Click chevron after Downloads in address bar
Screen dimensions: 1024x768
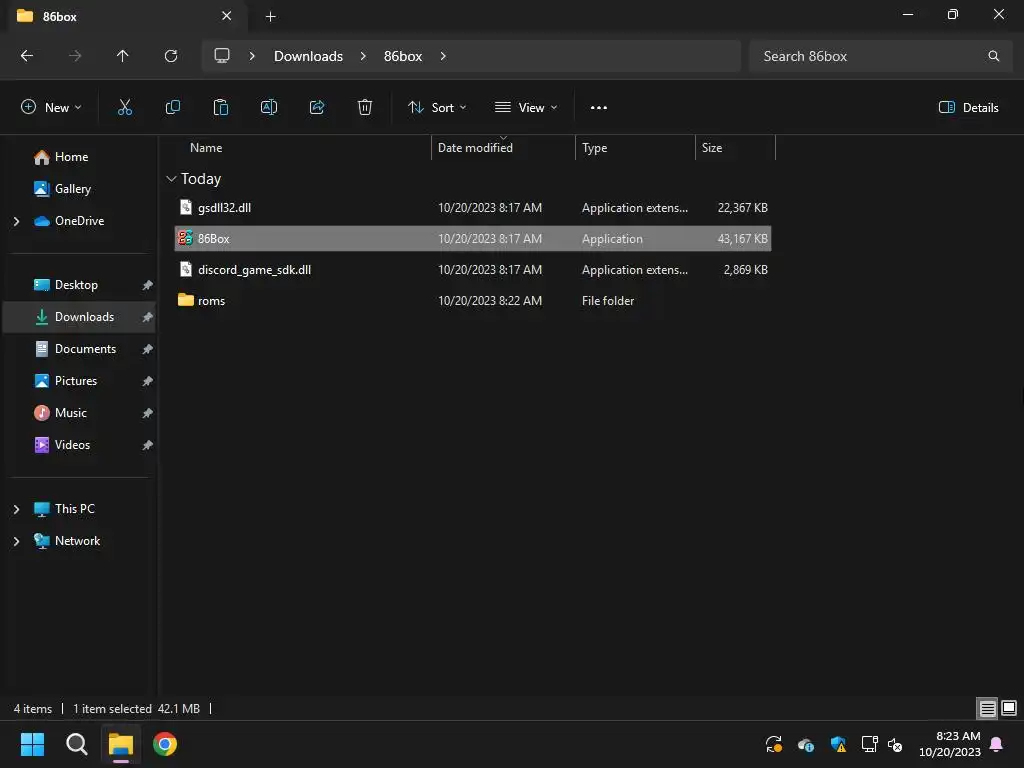click(x=363, y=56)
